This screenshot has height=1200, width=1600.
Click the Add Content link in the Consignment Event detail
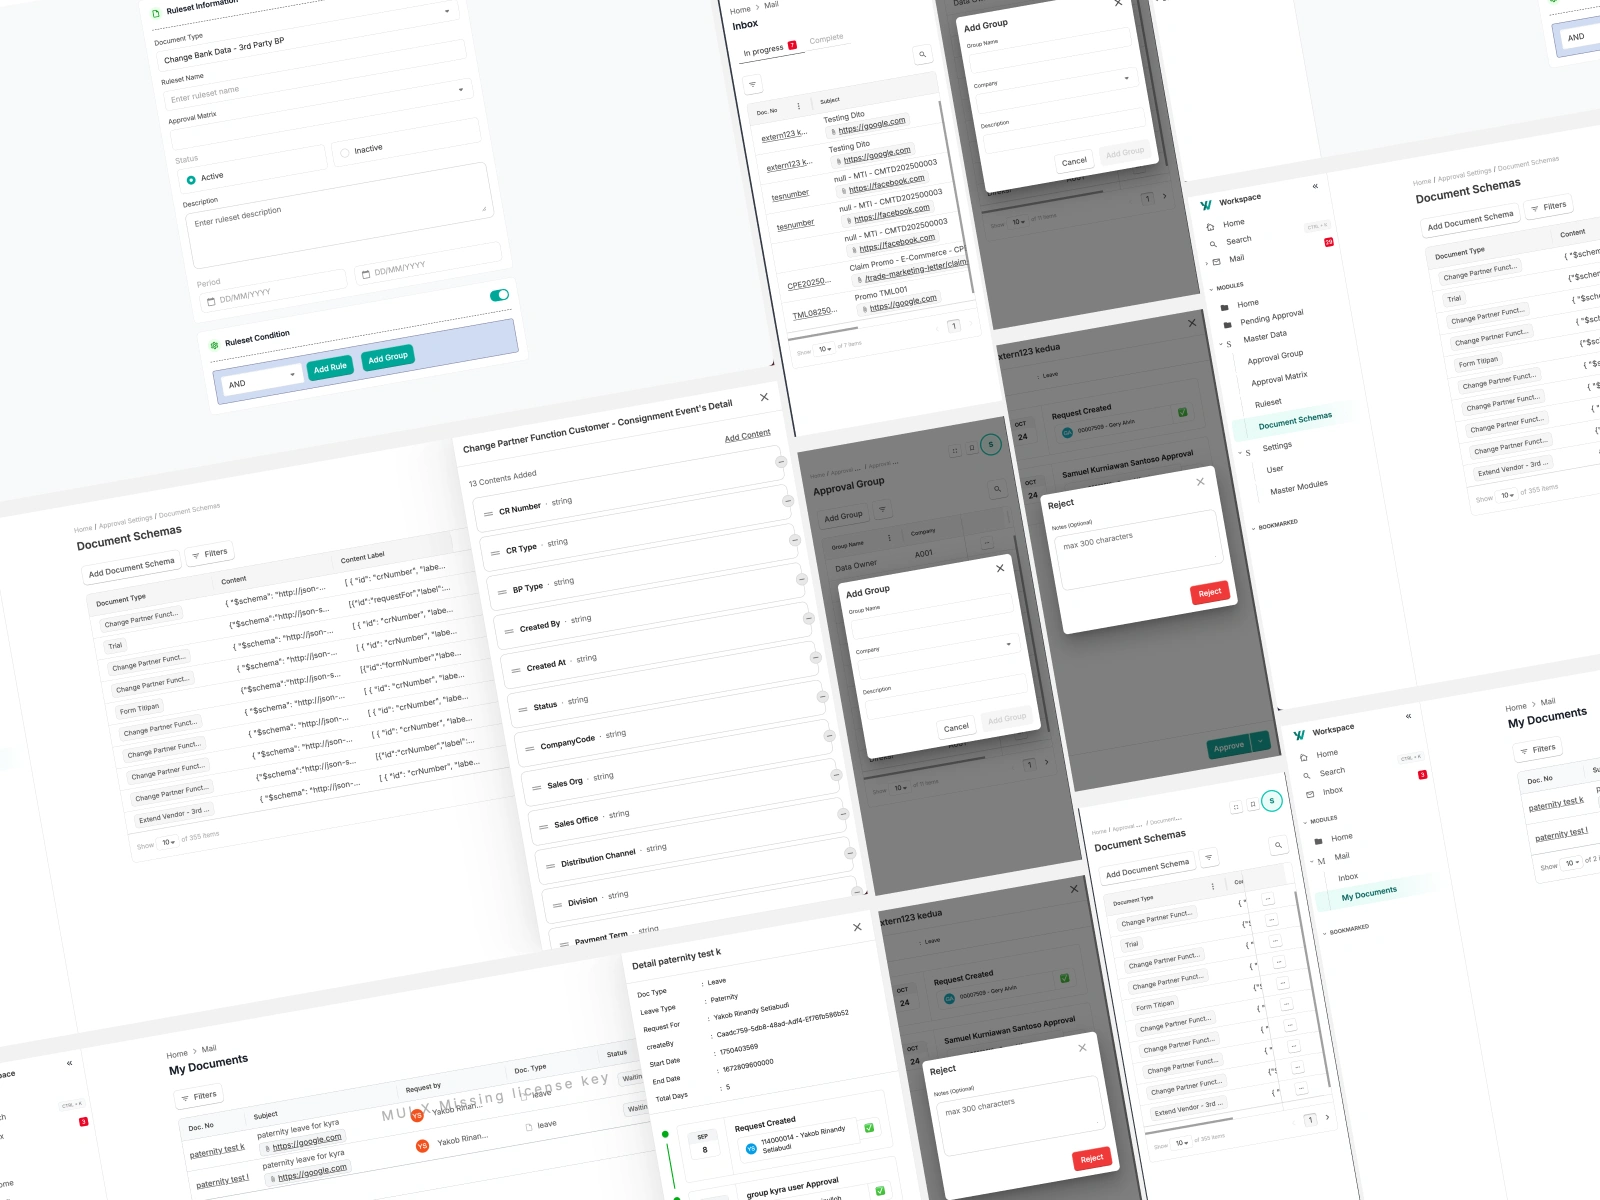tap(747, 436)
